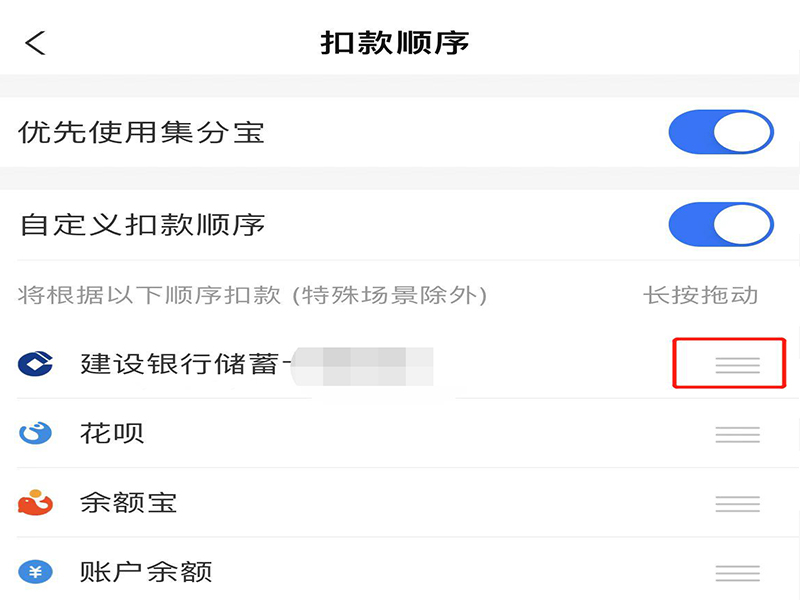Viewport: 800px width, 600px height.
Task: Tap the Yu'e Bao (余额宝) orange icon
Action: coord(35,502)
